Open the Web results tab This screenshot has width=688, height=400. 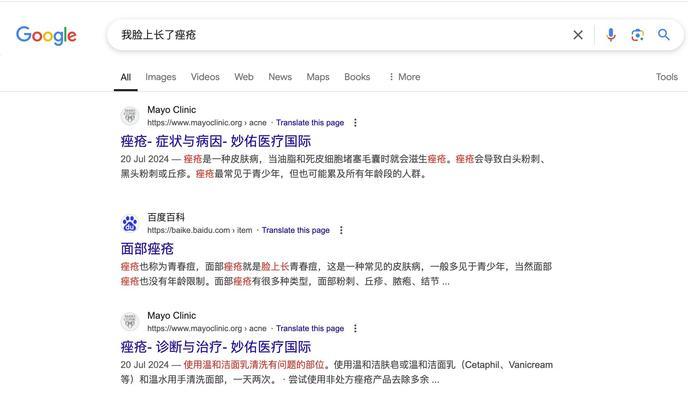coord(244,77)
